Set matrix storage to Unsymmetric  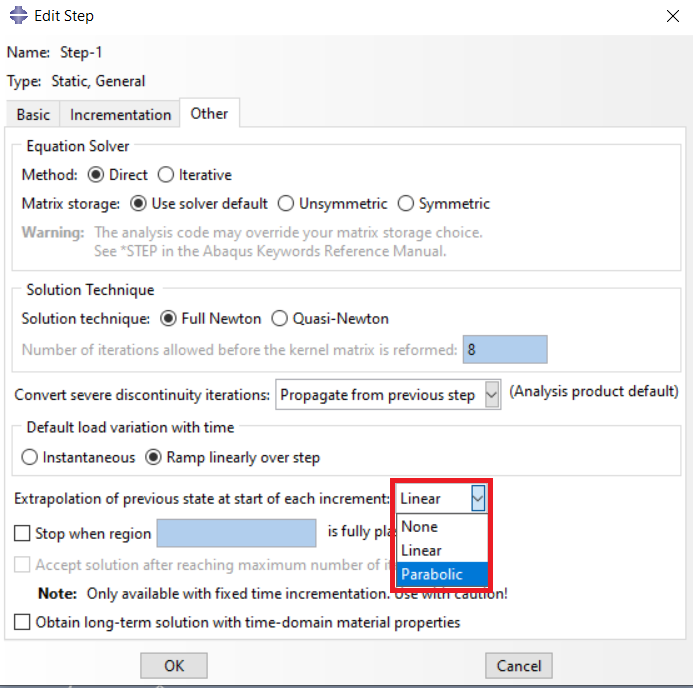point(285,204)
